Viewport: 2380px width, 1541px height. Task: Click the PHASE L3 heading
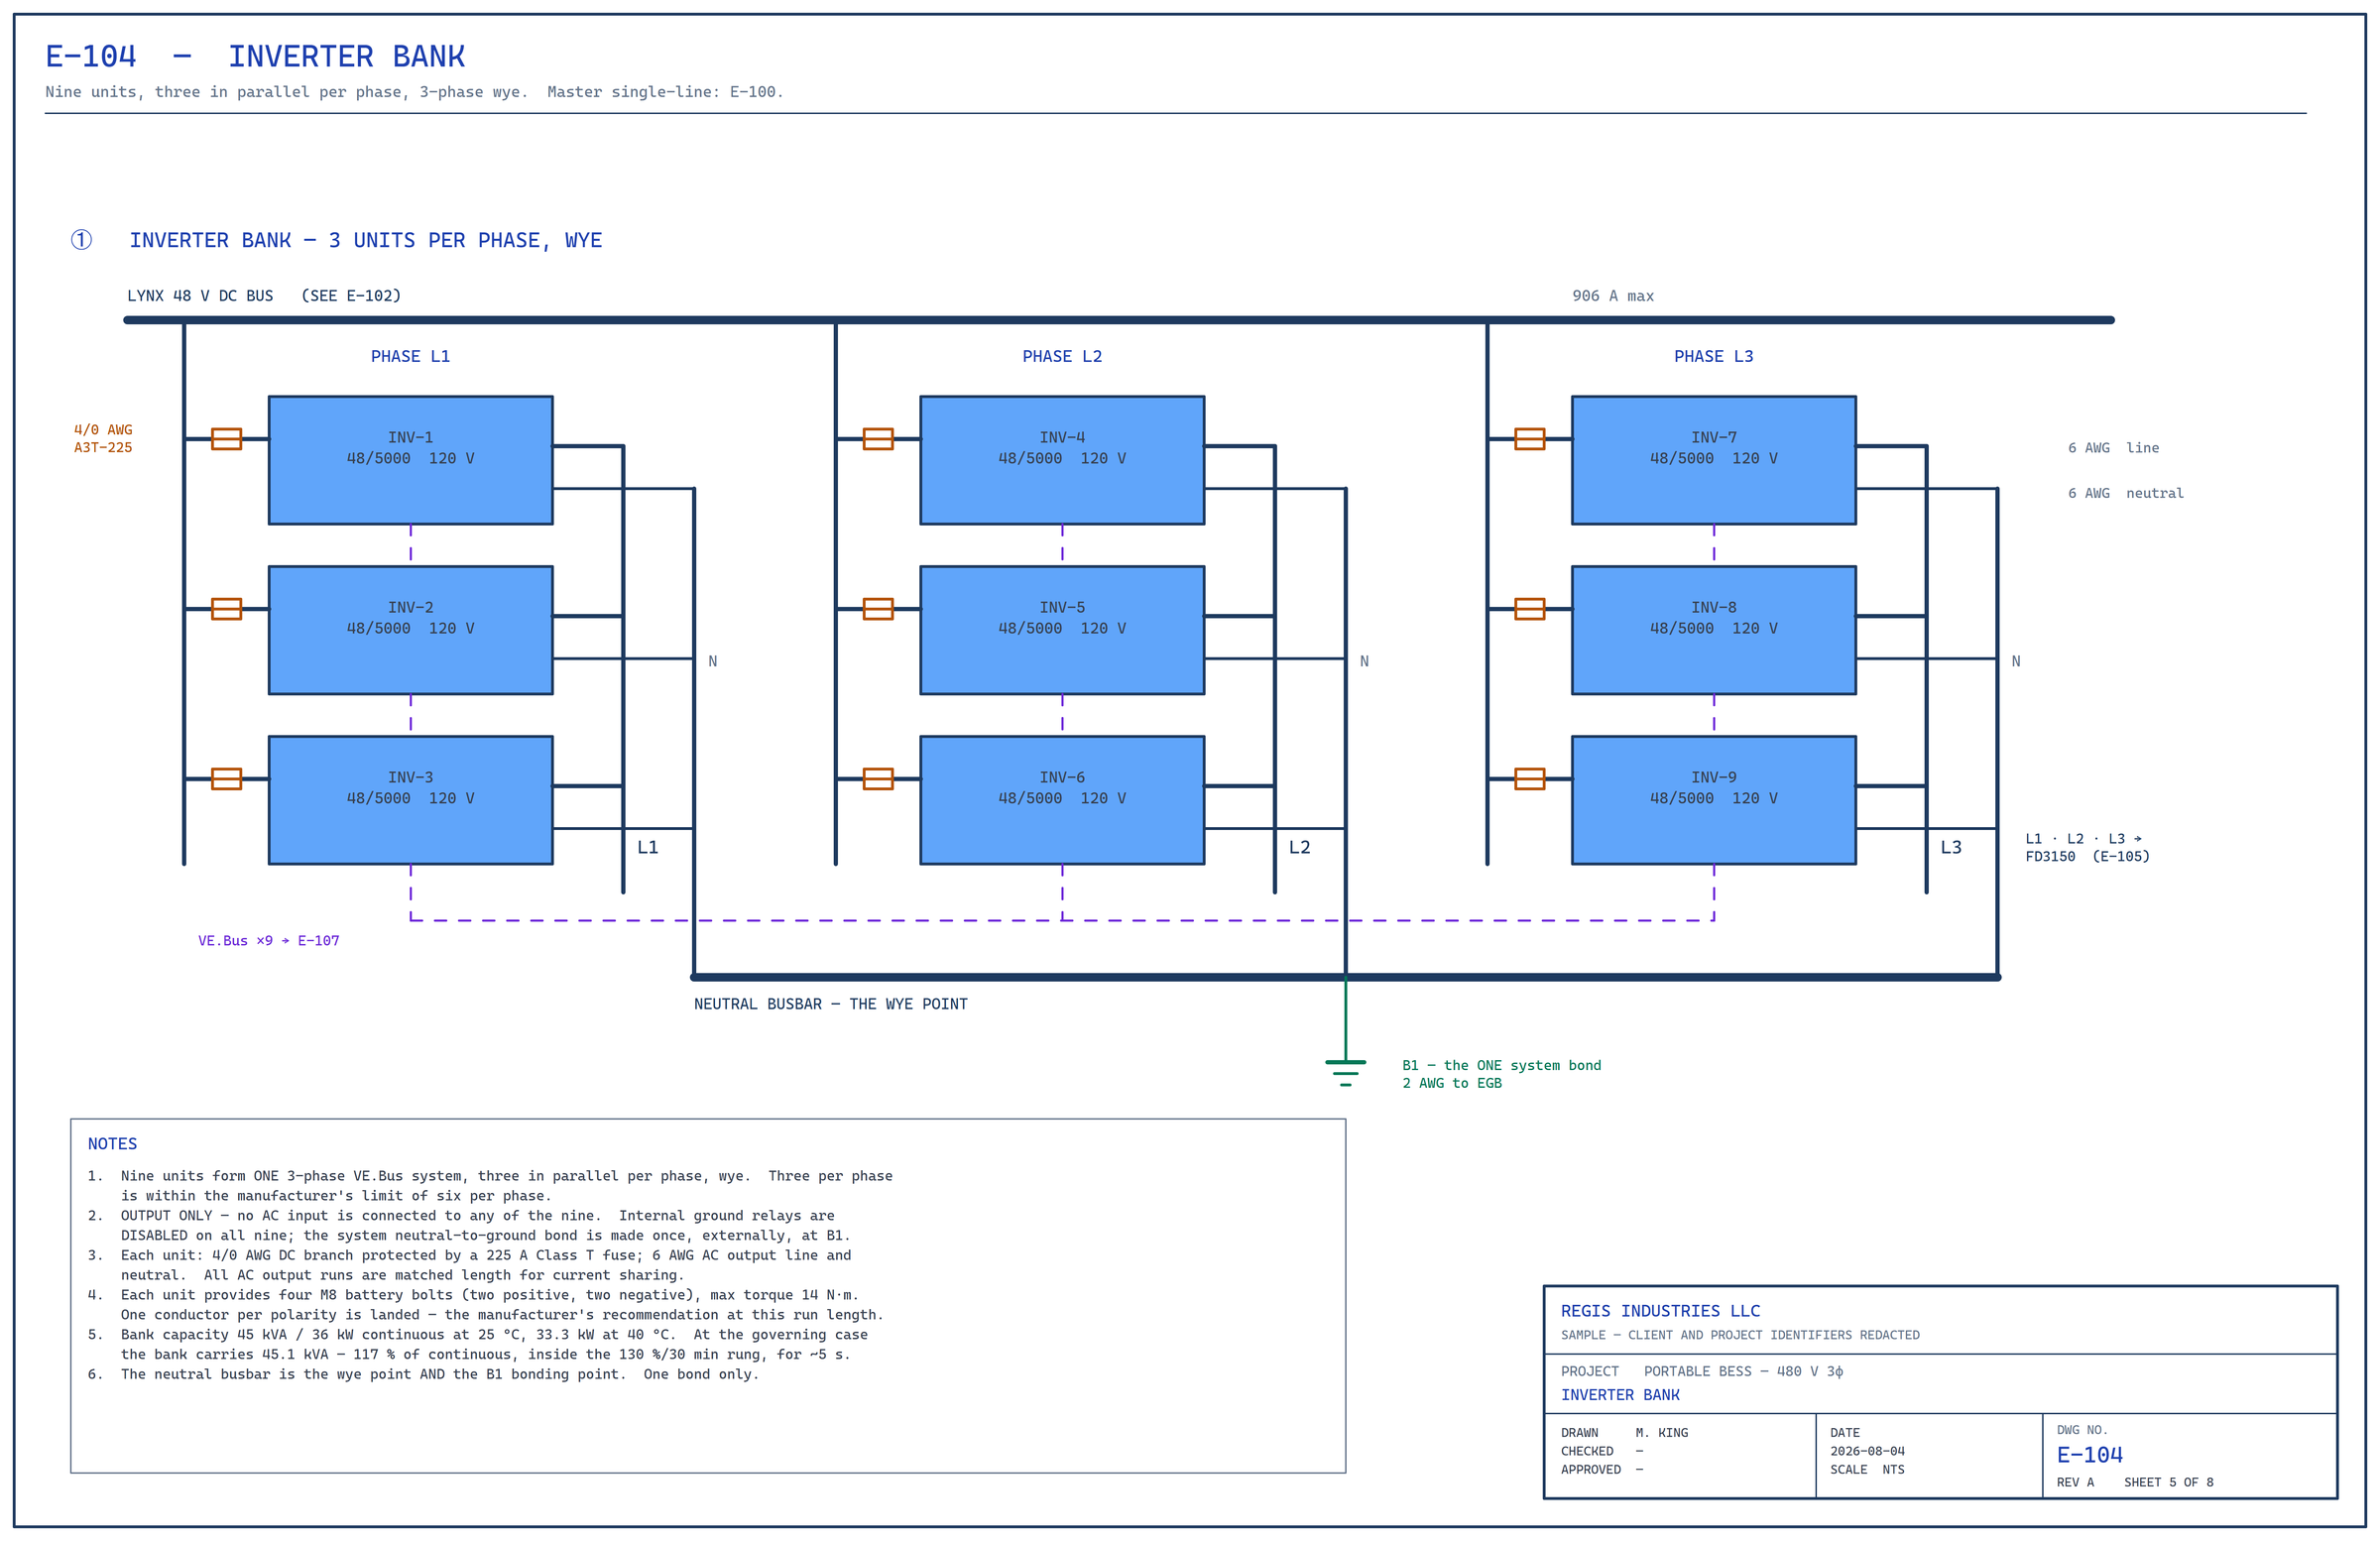pyautogui.click(x=1714, y=356)
